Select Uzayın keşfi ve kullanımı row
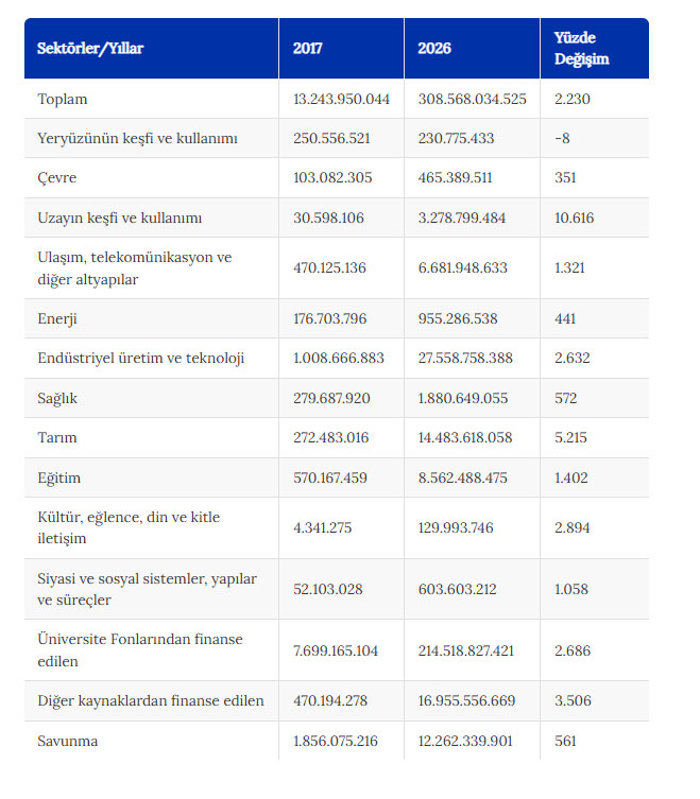The height and width of the screenshot is (799, 700). point(336,218)
